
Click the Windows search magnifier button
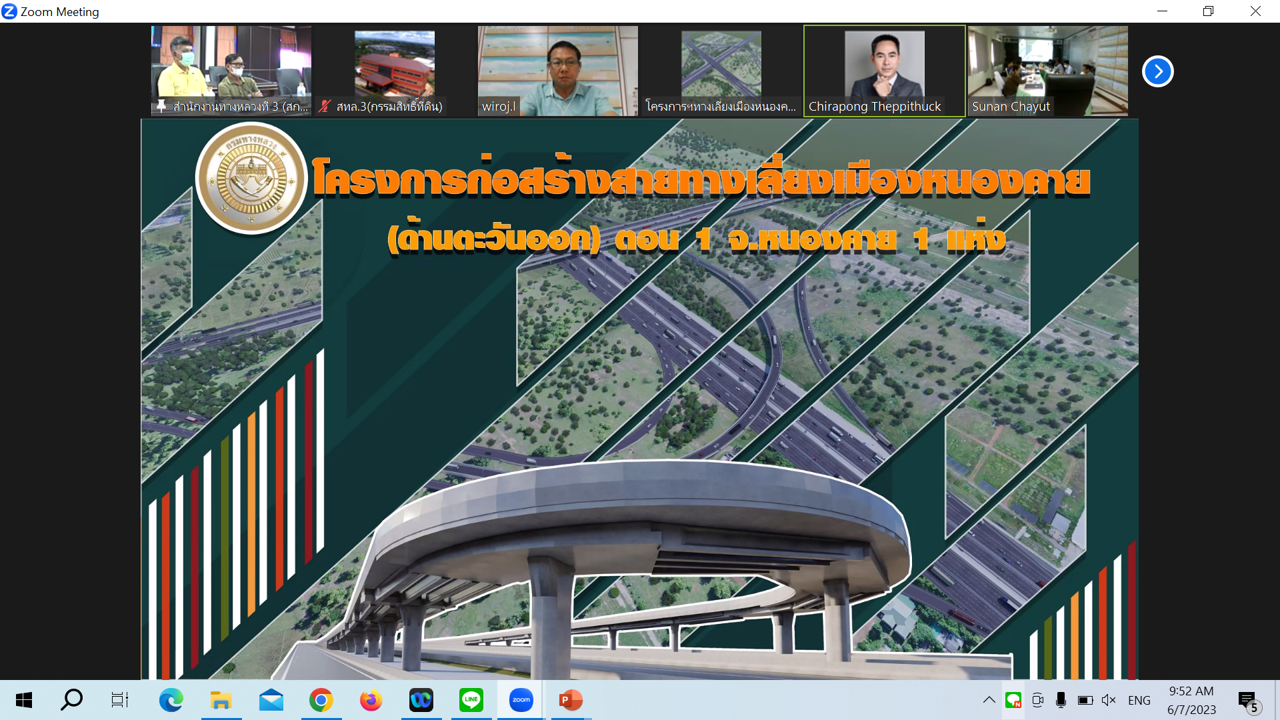click(x=72, y=700)
